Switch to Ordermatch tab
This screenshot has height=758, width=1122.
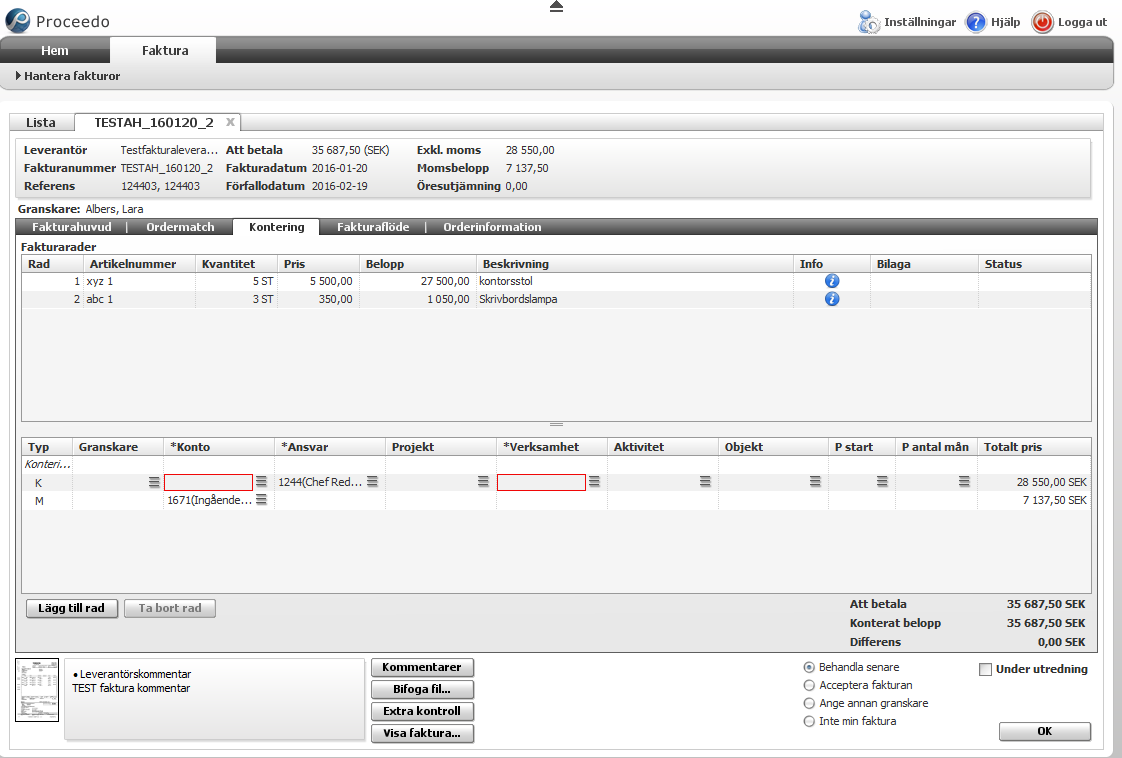click(x=180, y=227)
